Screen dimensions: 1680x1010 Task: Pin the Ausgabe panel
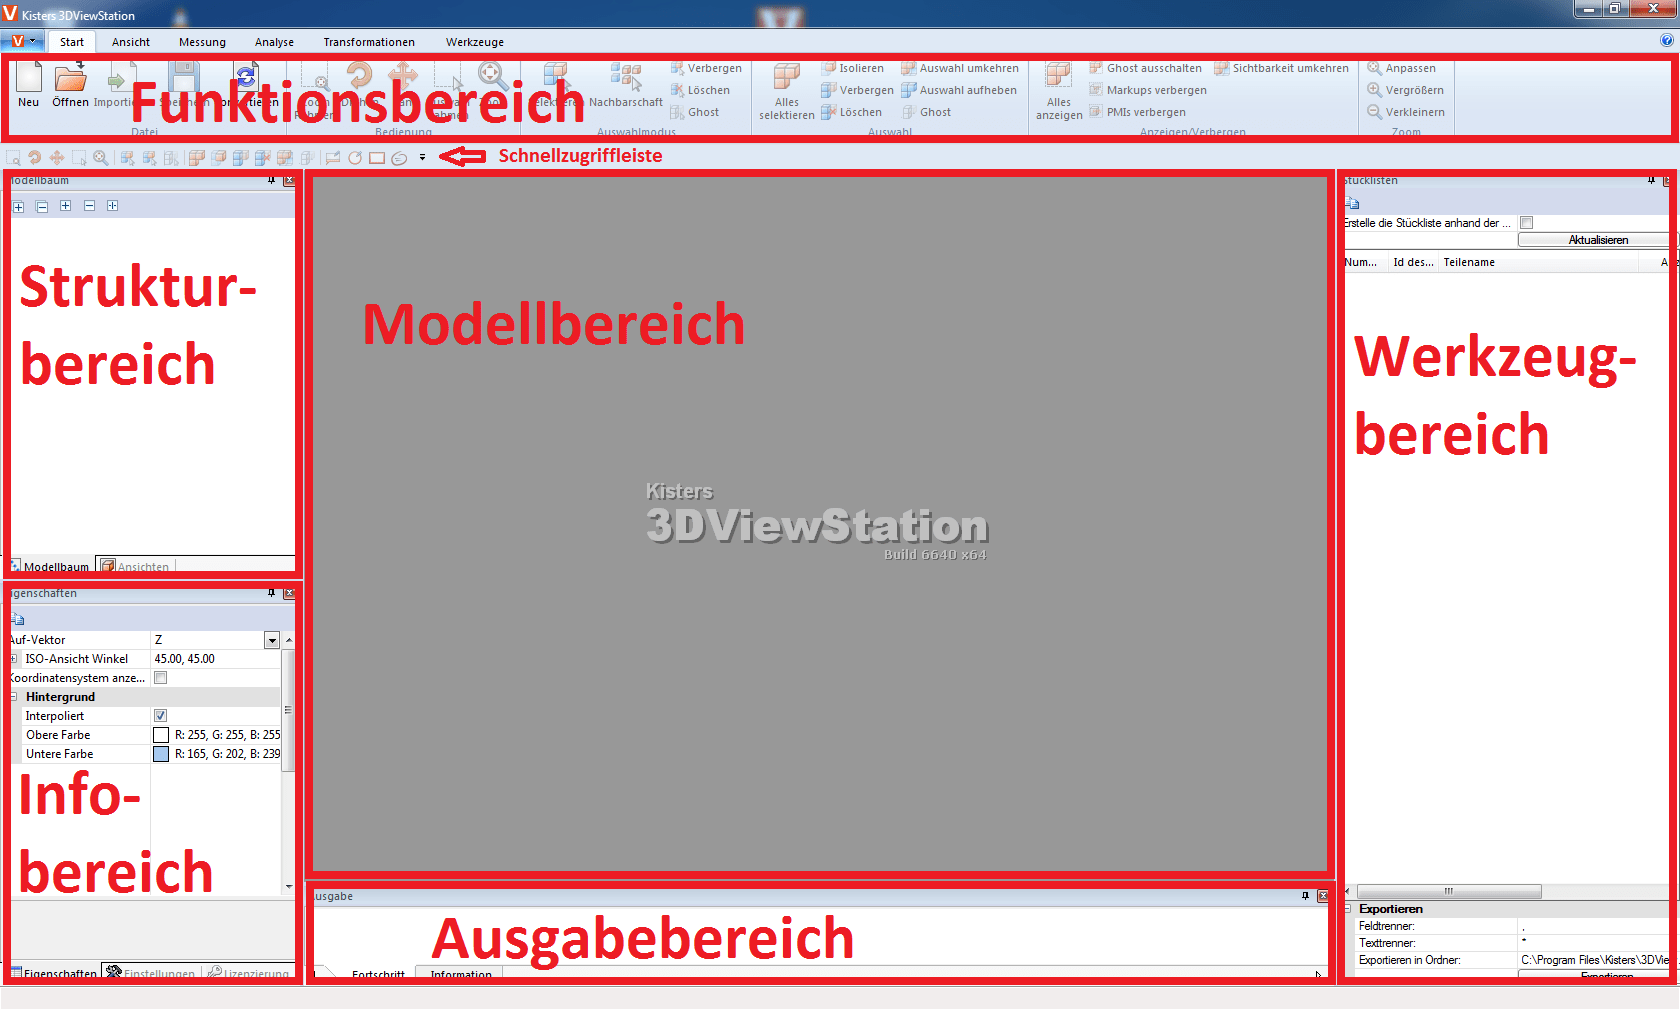tap(1305, 896)
